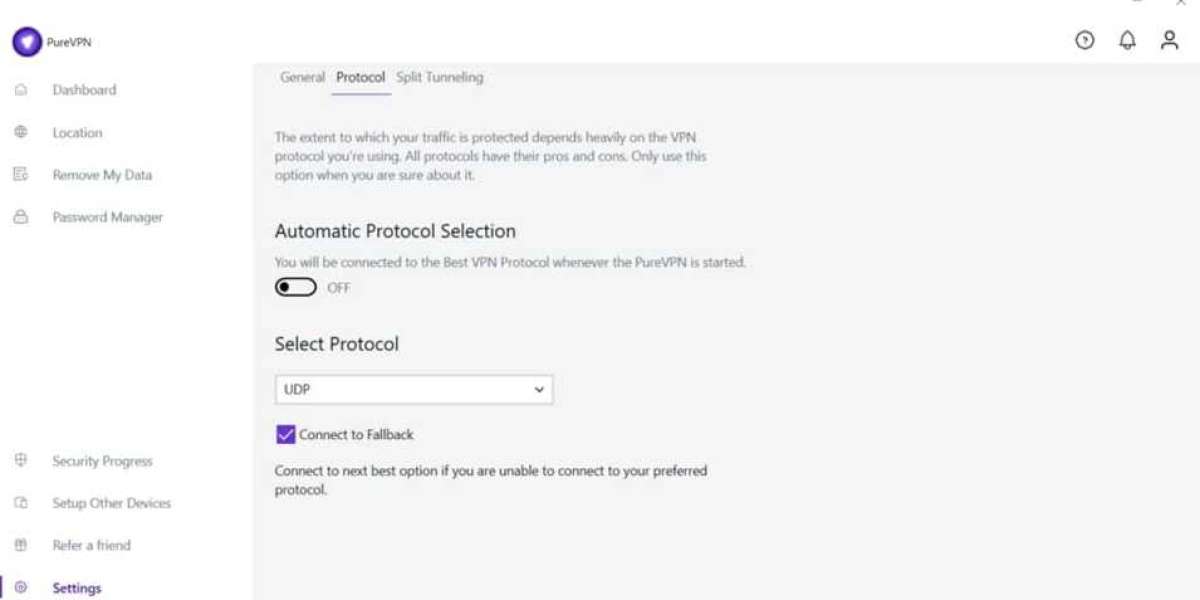Click the PureVPN shield logo

tap(27, 42)
